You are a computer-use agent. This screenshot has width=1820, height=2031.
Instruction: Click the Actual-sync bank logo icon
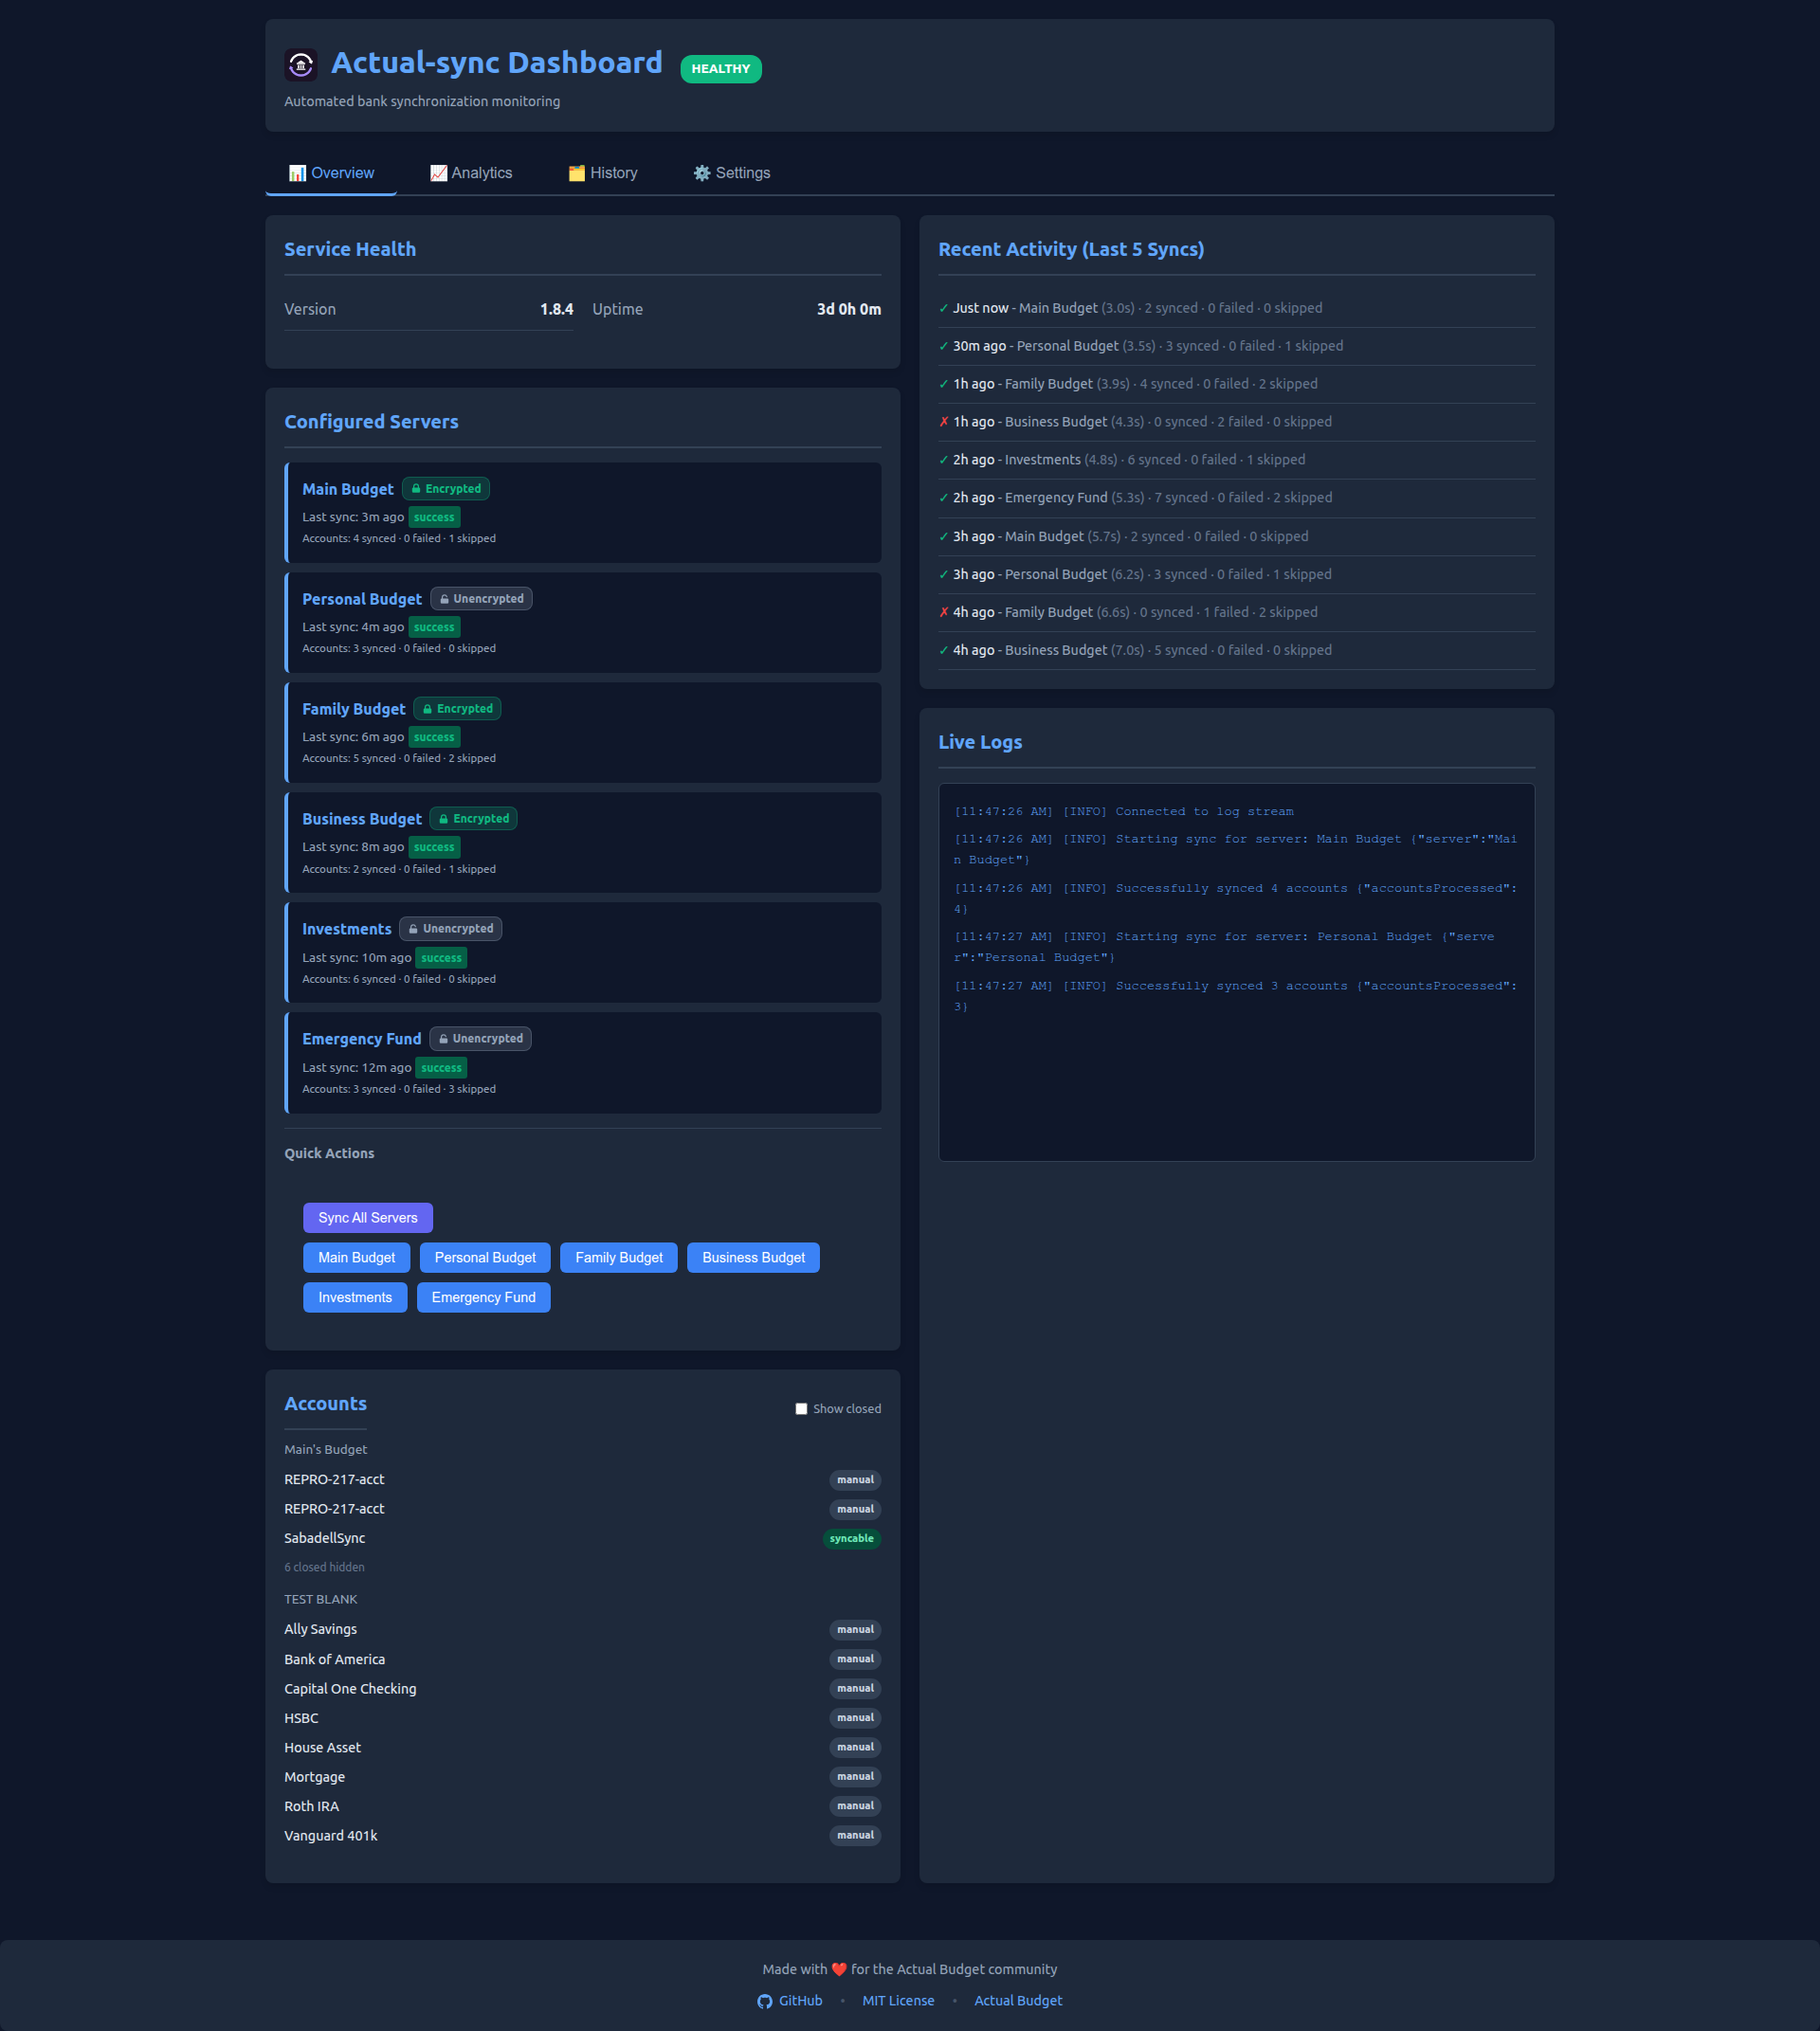[300, 65]
